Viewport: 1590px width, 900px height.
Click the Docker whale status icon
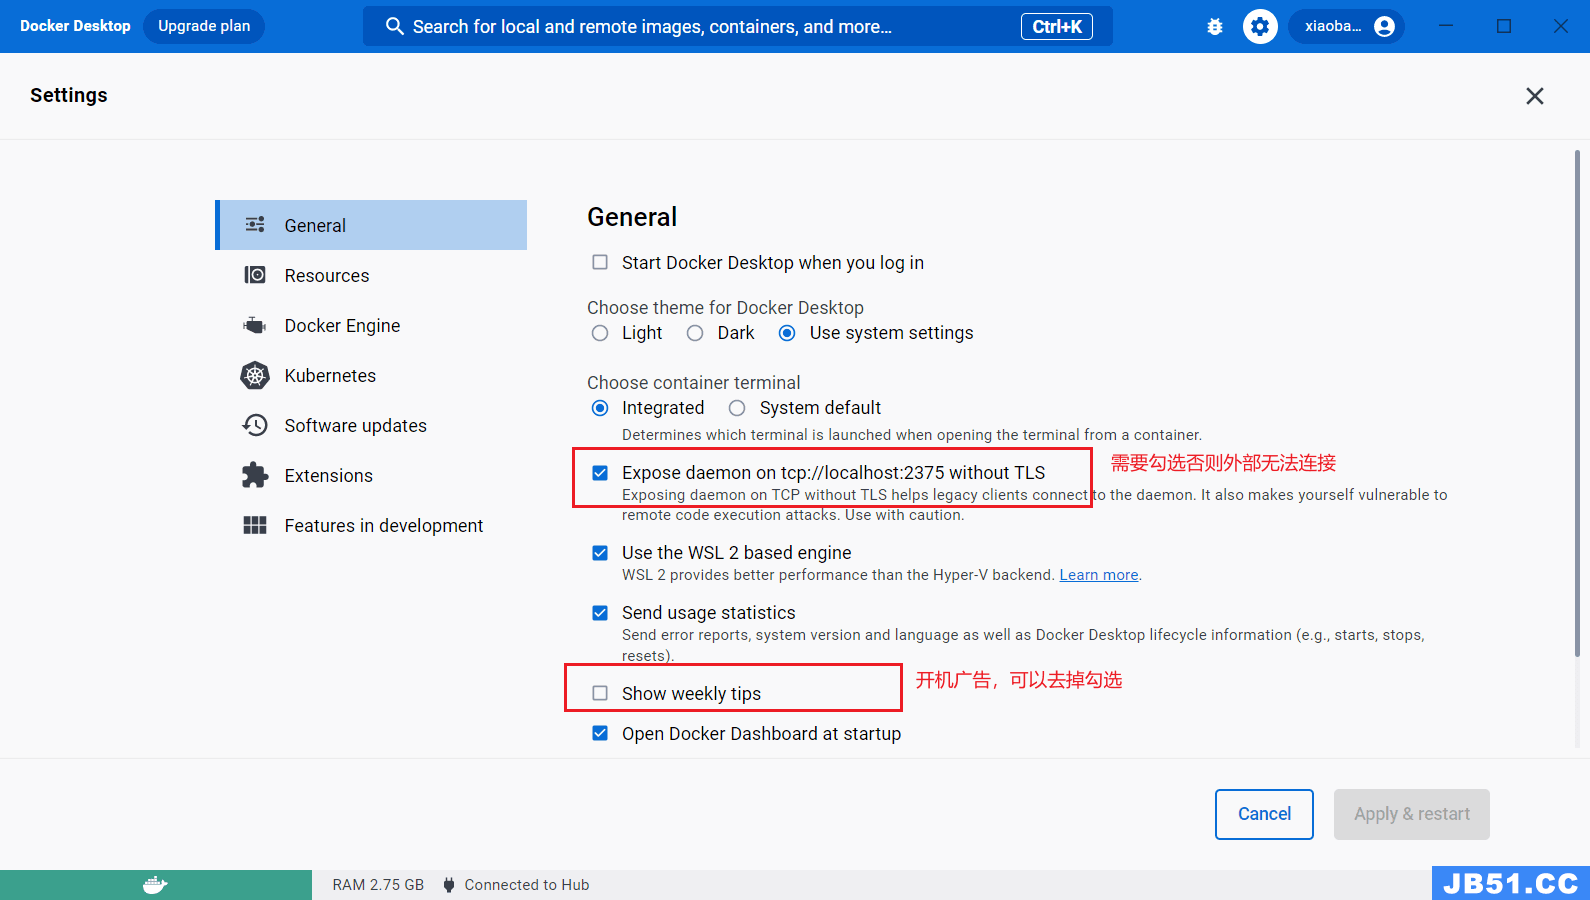coord(155,885)
